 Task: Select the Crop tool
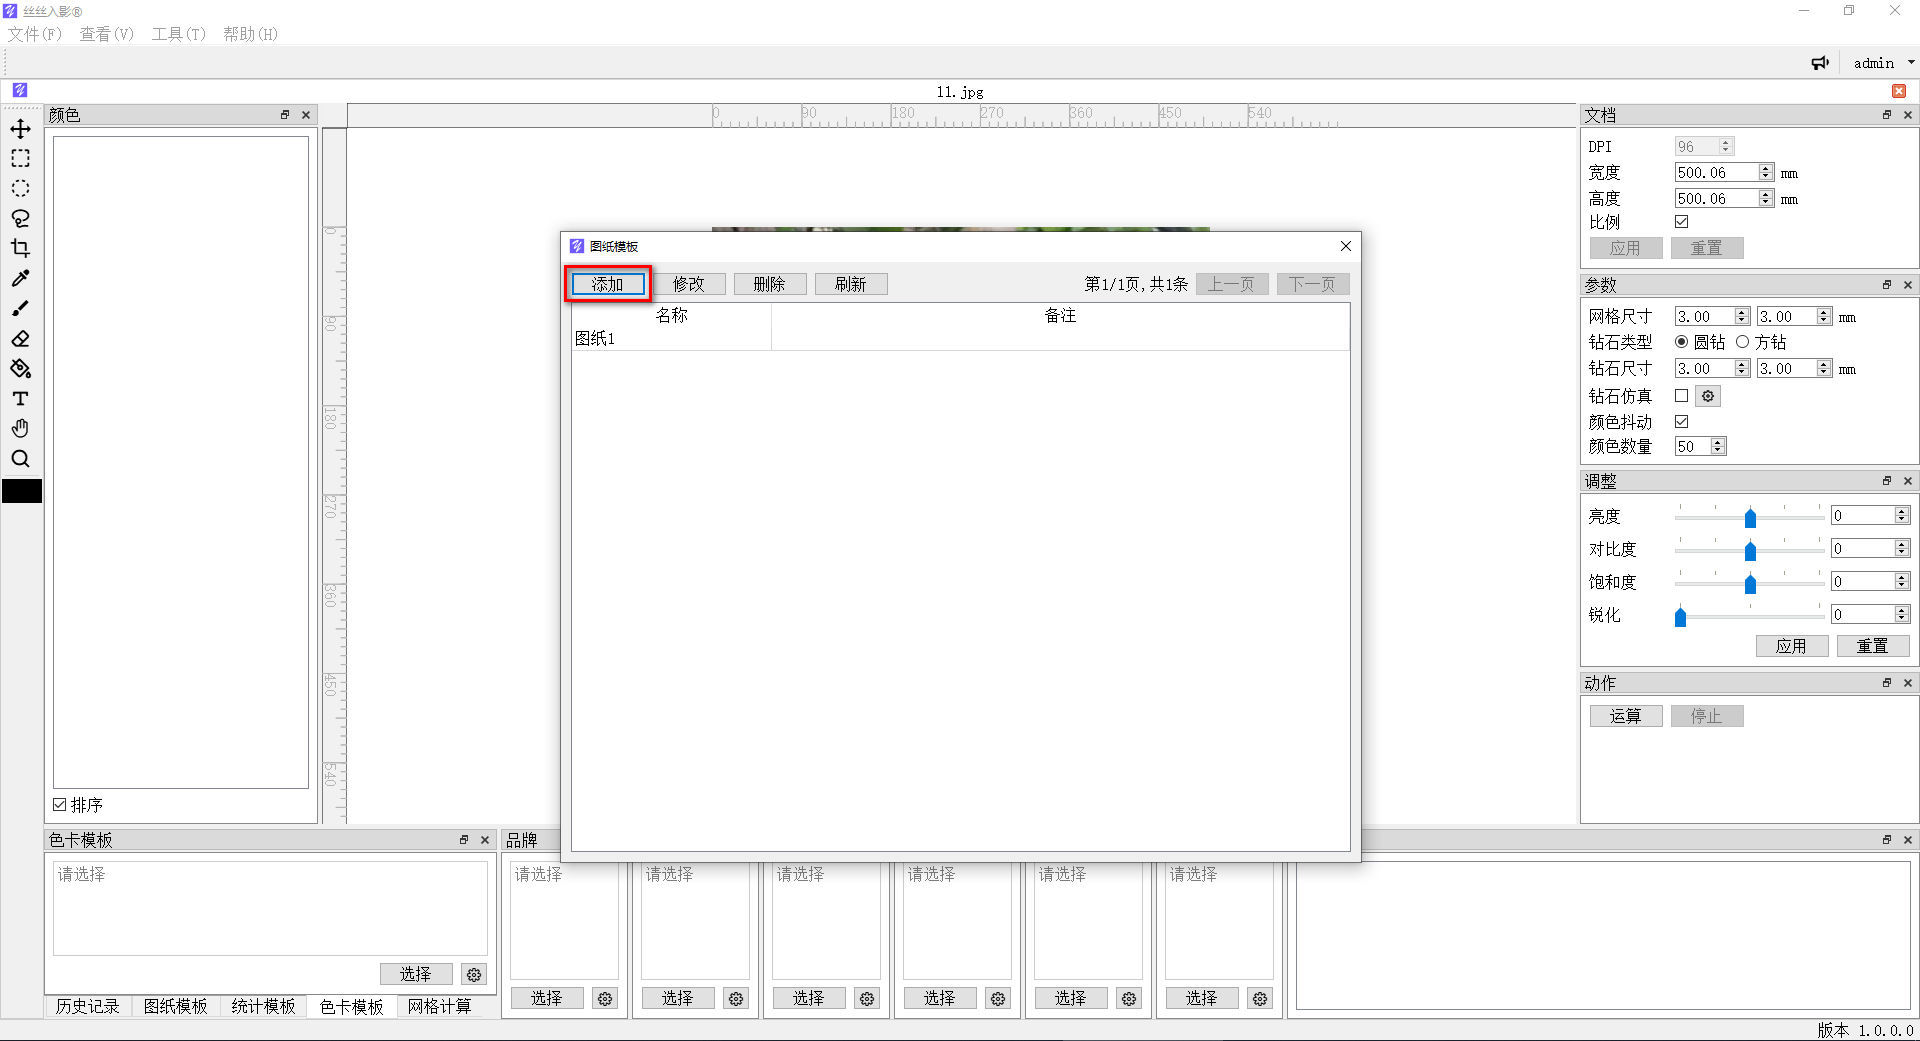click(x=20, y=249)
